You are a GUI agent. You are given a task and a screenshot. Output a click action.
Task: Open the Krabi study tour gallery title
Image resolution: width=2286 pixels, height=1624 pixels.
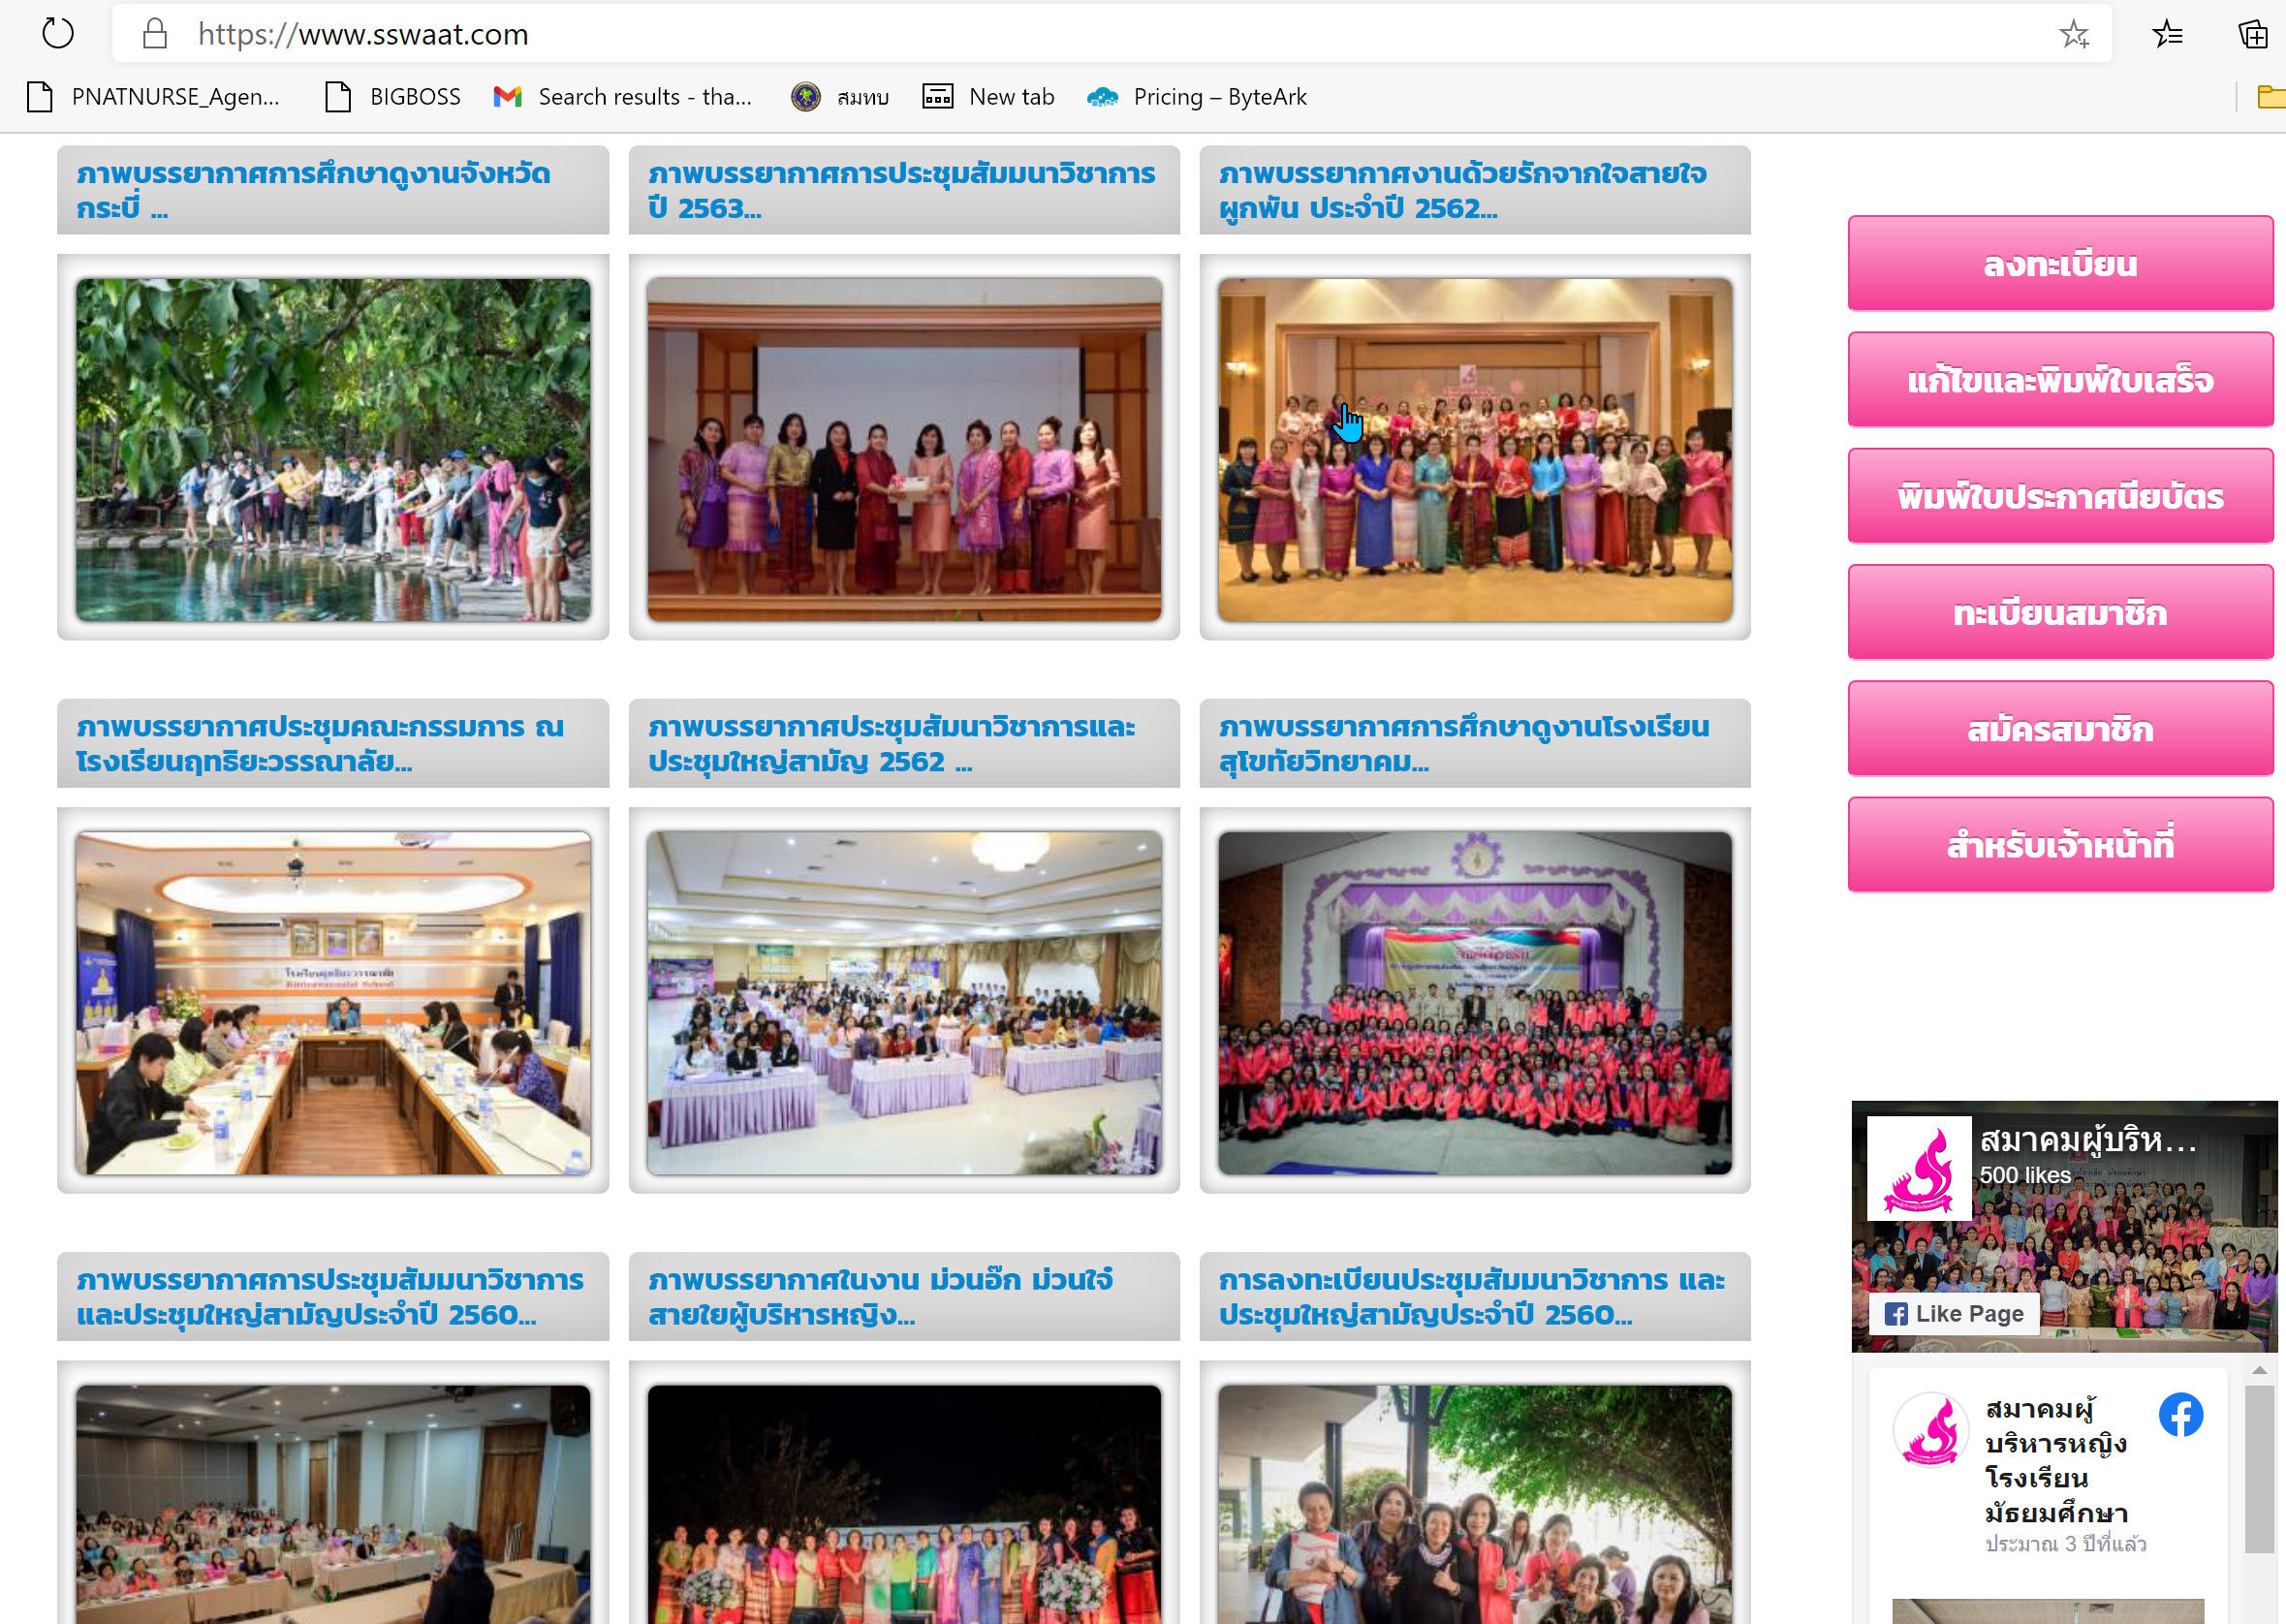pos(313,190)
